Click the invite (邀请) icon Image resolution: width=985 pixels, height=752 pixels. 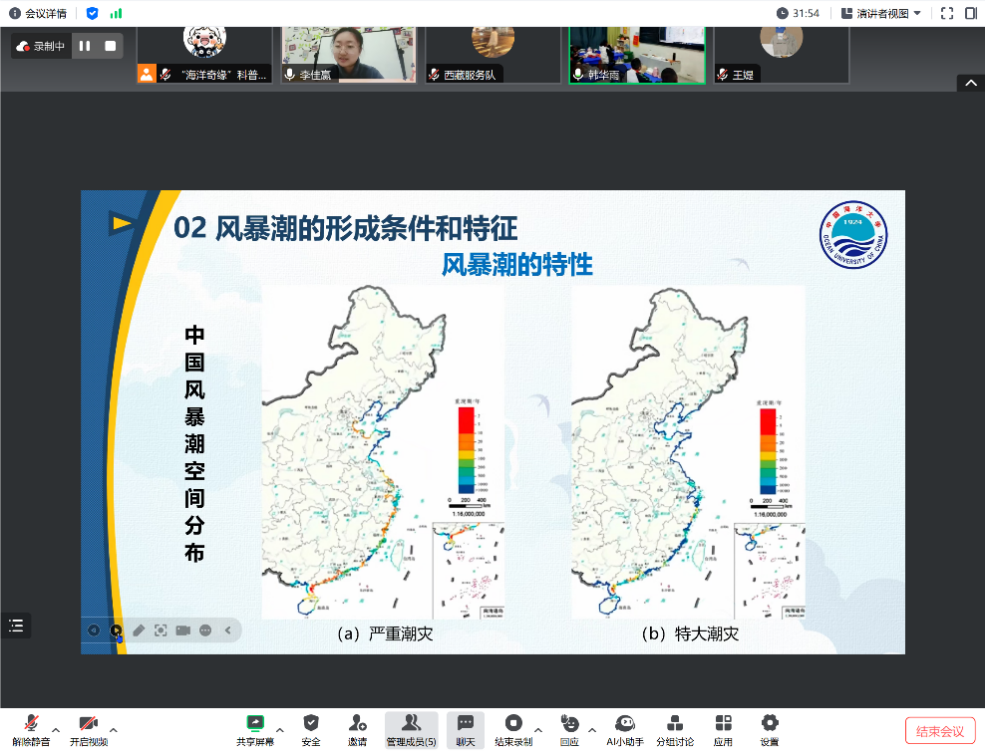pos(357,724)
